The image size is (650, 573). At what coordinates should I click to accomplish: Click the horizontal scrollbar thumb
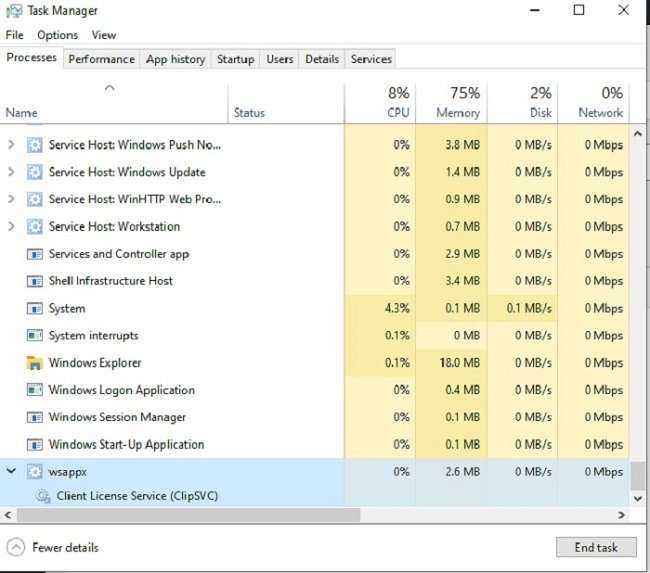[x=188, y=515]
